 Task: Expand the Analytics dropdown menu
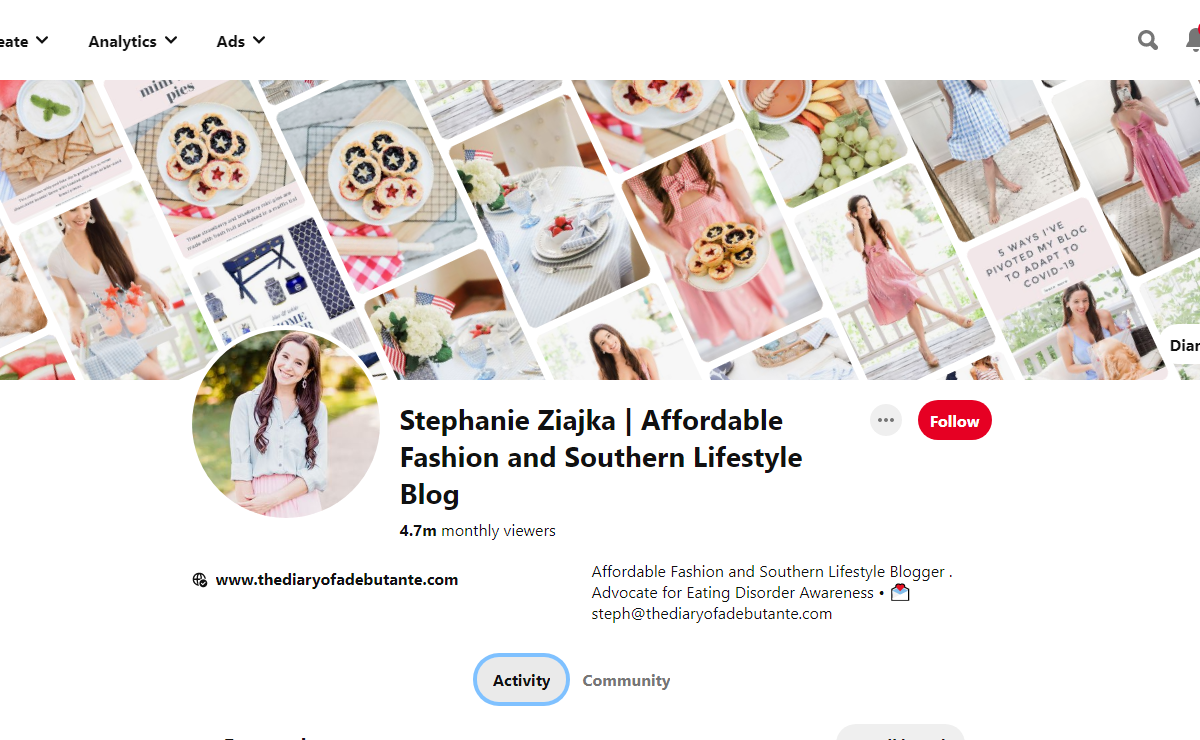pyautogui.click(x=133, y=41)
